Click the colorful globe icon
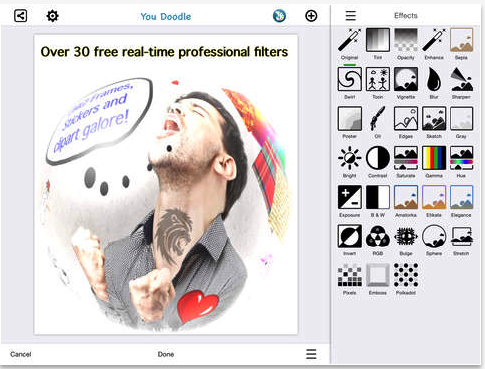 [279, 16]
